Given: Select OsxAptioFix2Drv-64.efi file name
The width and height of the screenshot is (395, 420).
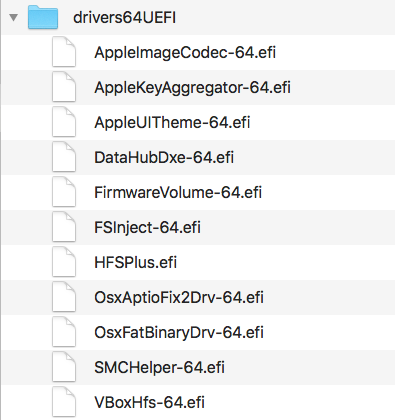Looking at the screenshot, I should click(179, 298).
